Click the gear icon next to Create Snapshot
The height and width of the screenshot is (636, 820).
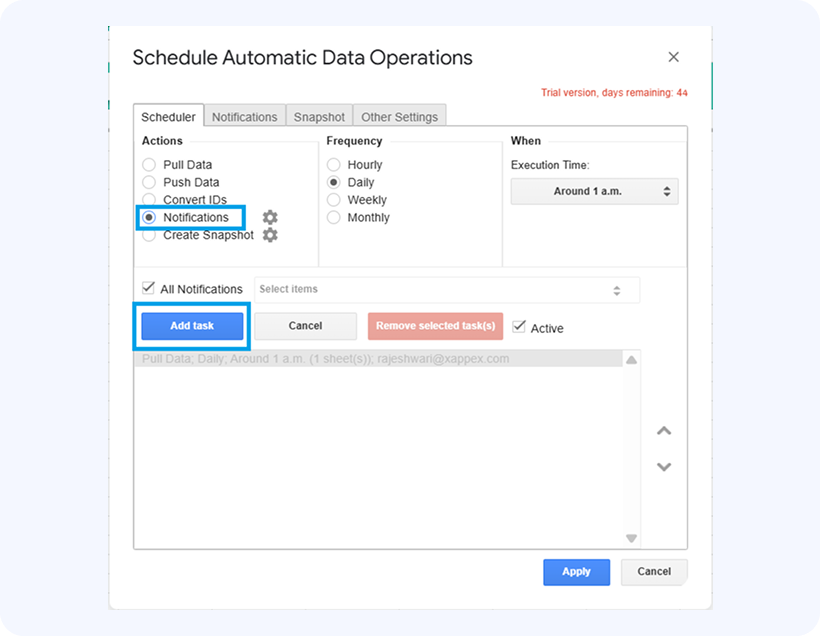270,235
